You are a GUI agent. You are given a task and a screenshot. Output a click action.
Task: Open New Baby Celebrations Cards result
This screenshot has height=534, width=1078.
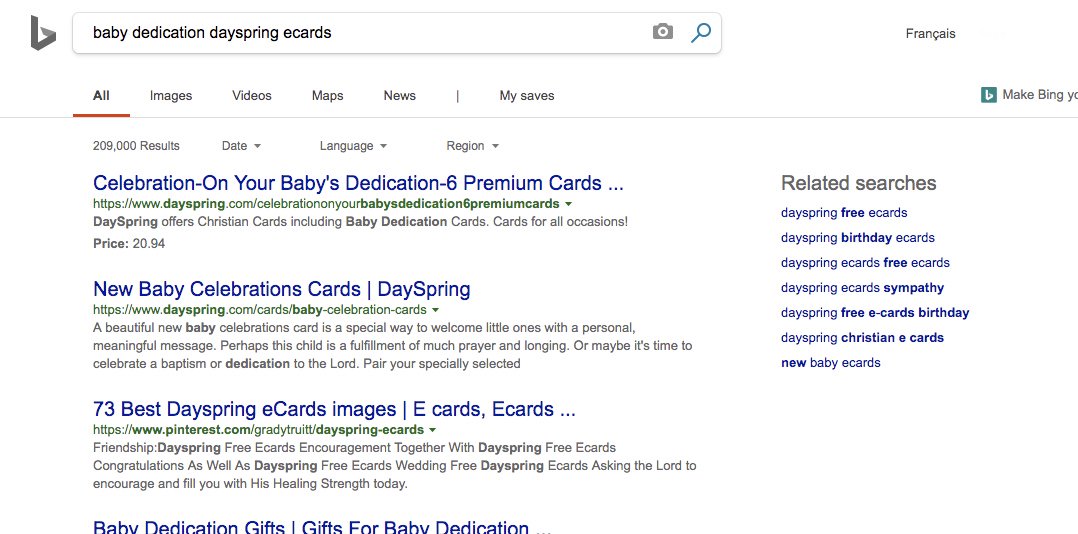coord(282,289)
